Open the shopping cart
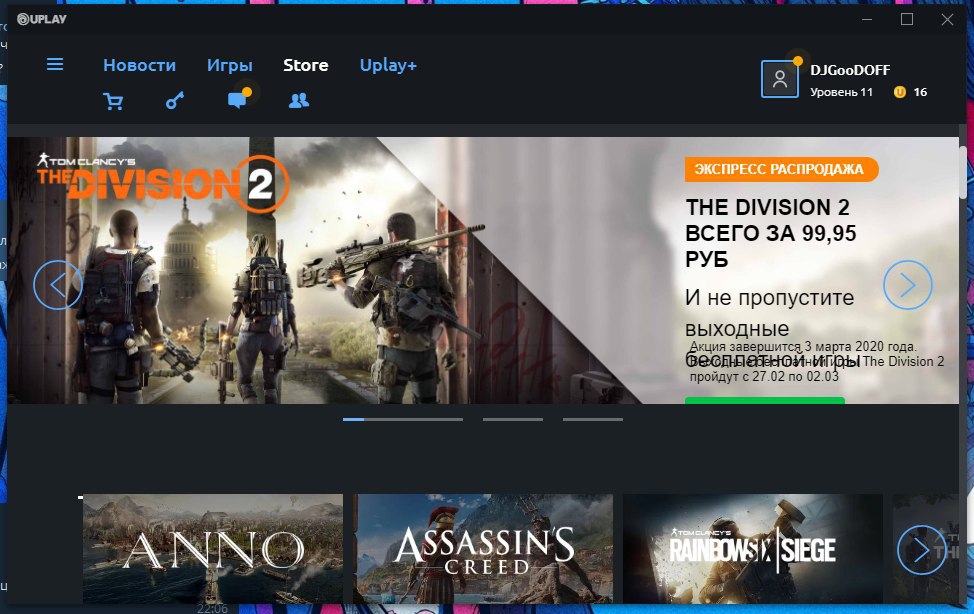Screen dimensions: 974x614 coord(113,101)
